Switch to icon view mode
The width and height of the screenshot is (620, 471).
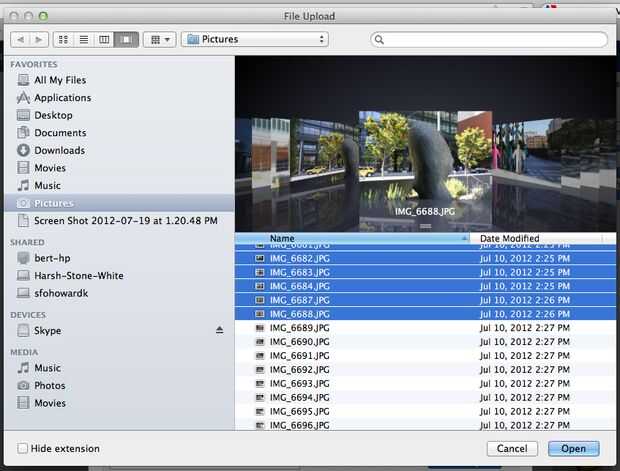pyautogui.click(x=63, y=40)
